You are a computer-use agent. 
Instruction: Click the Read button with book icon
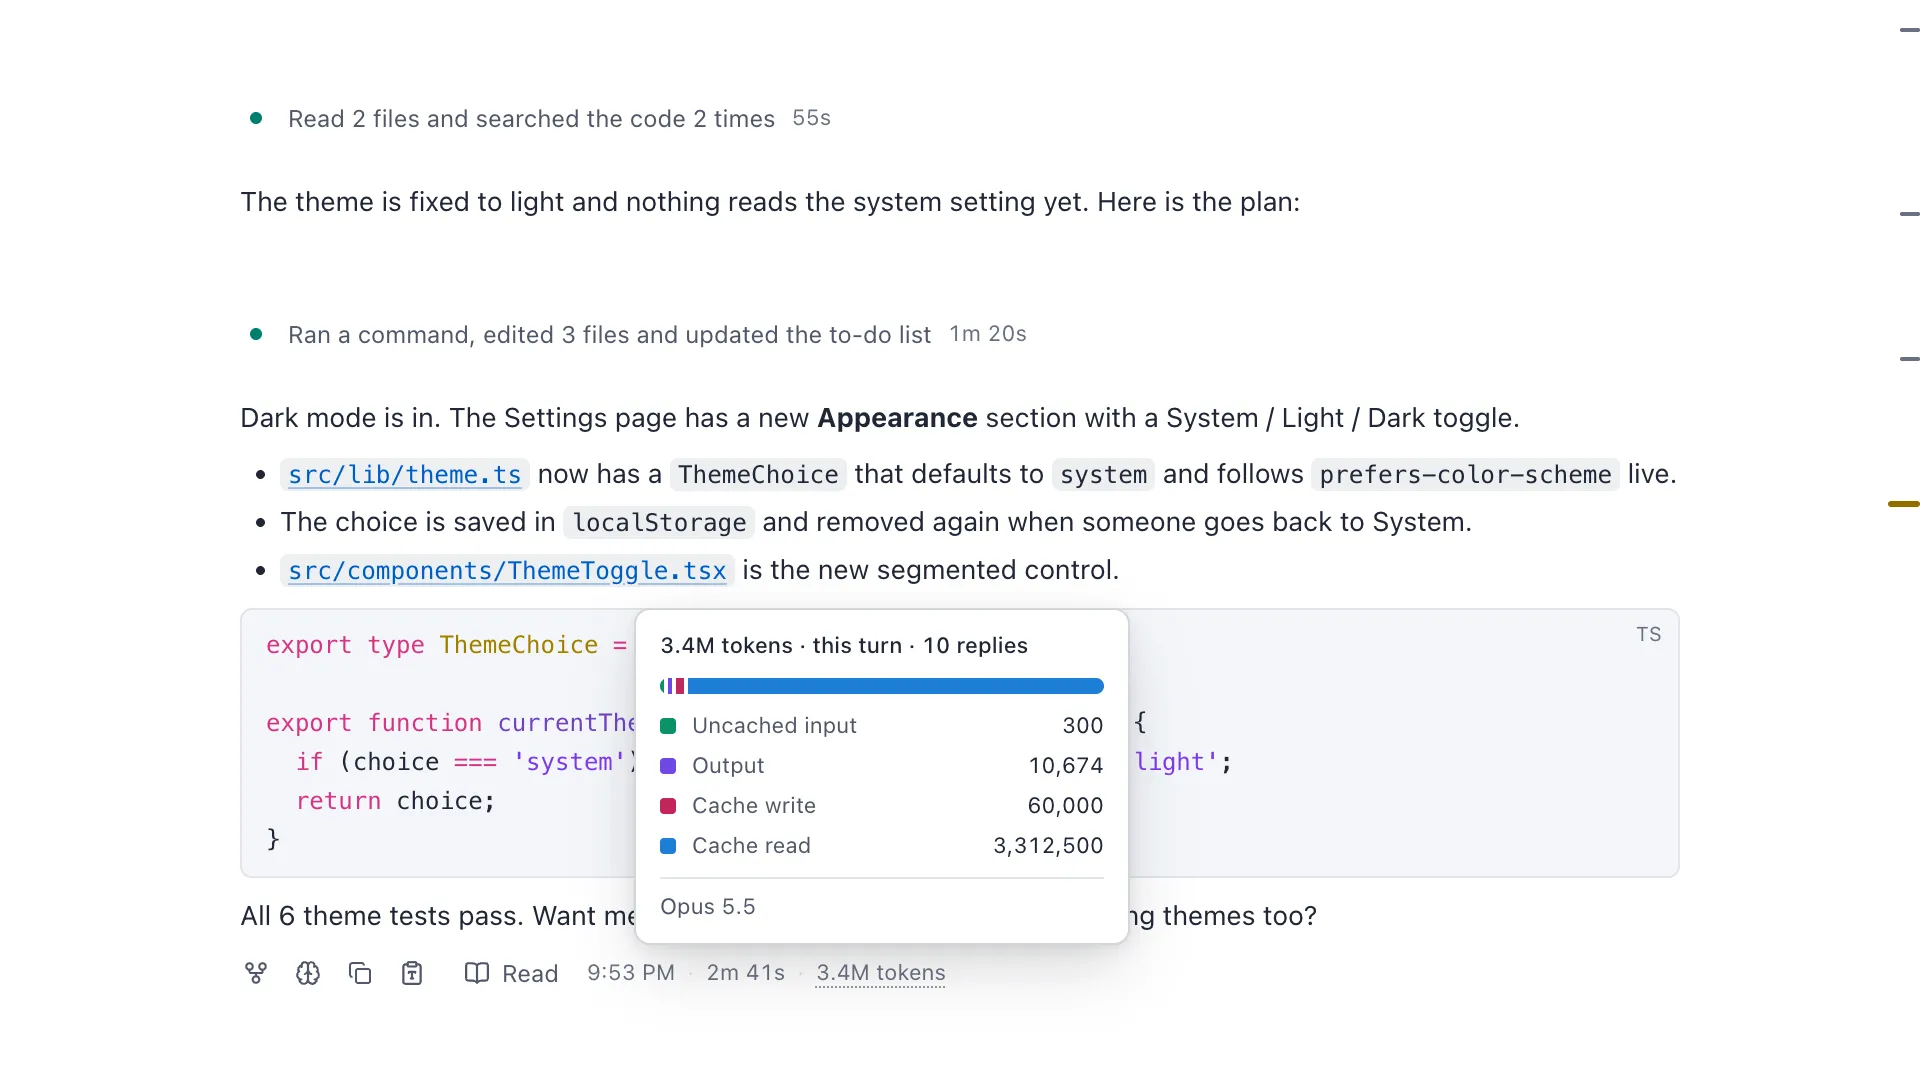511,973
